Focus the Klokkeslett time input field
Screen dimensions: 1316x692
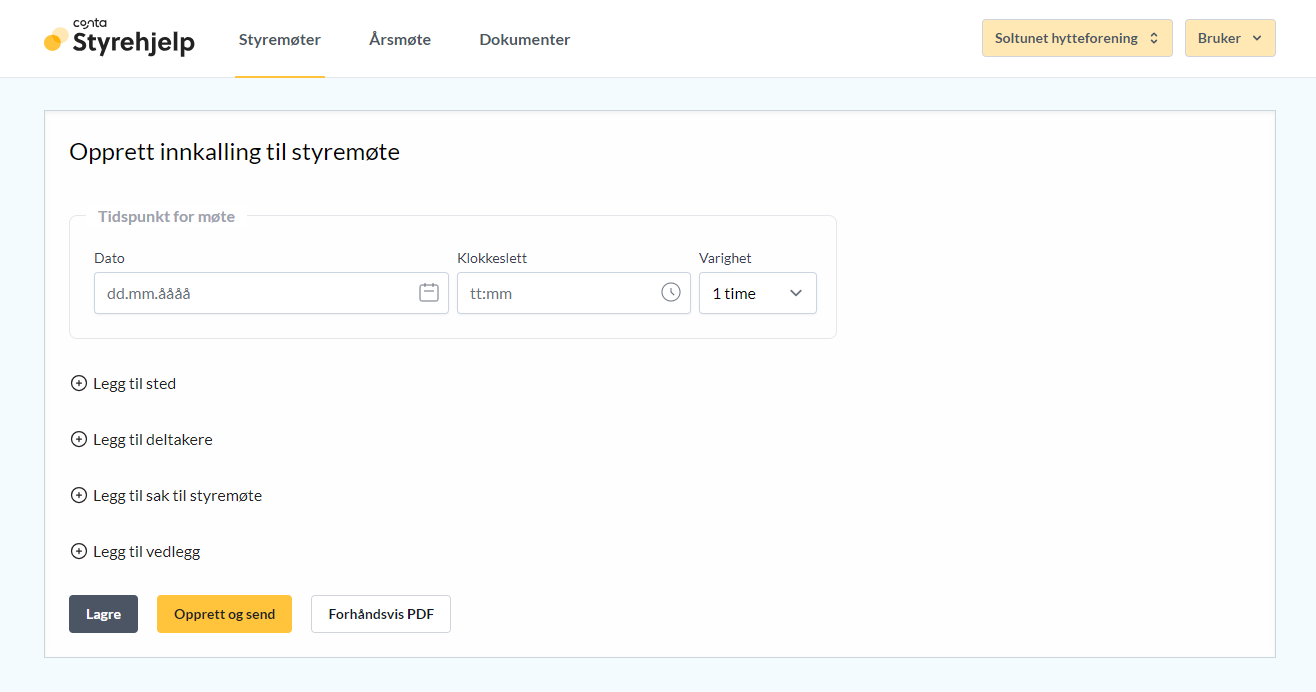pyautogui.click(x=574, y=293)
